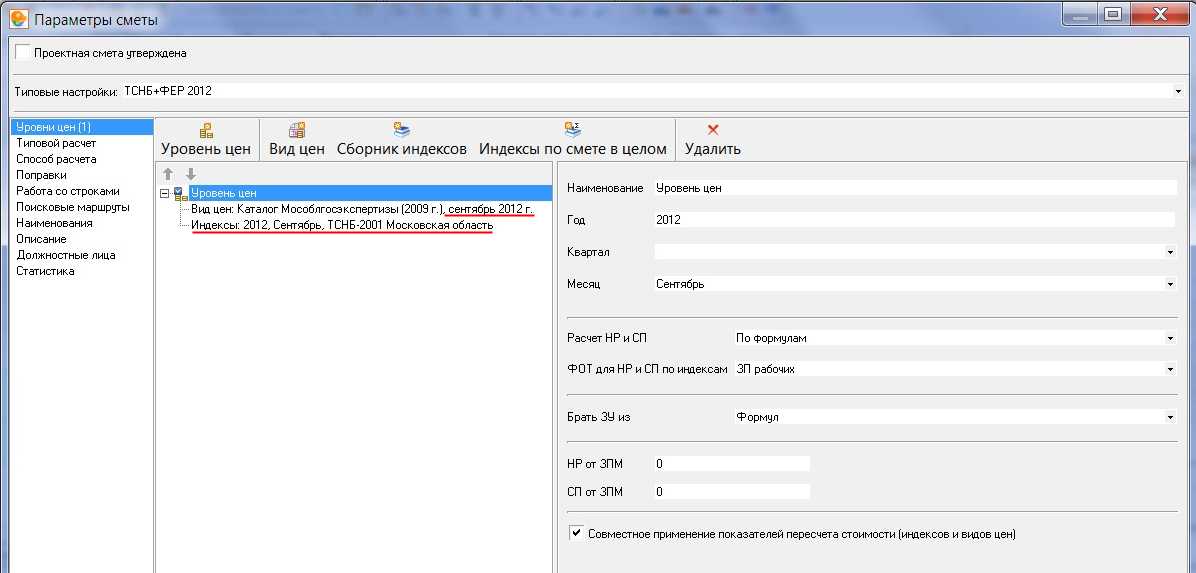Click the red Удалить delete icon

[x=713, y=130]
